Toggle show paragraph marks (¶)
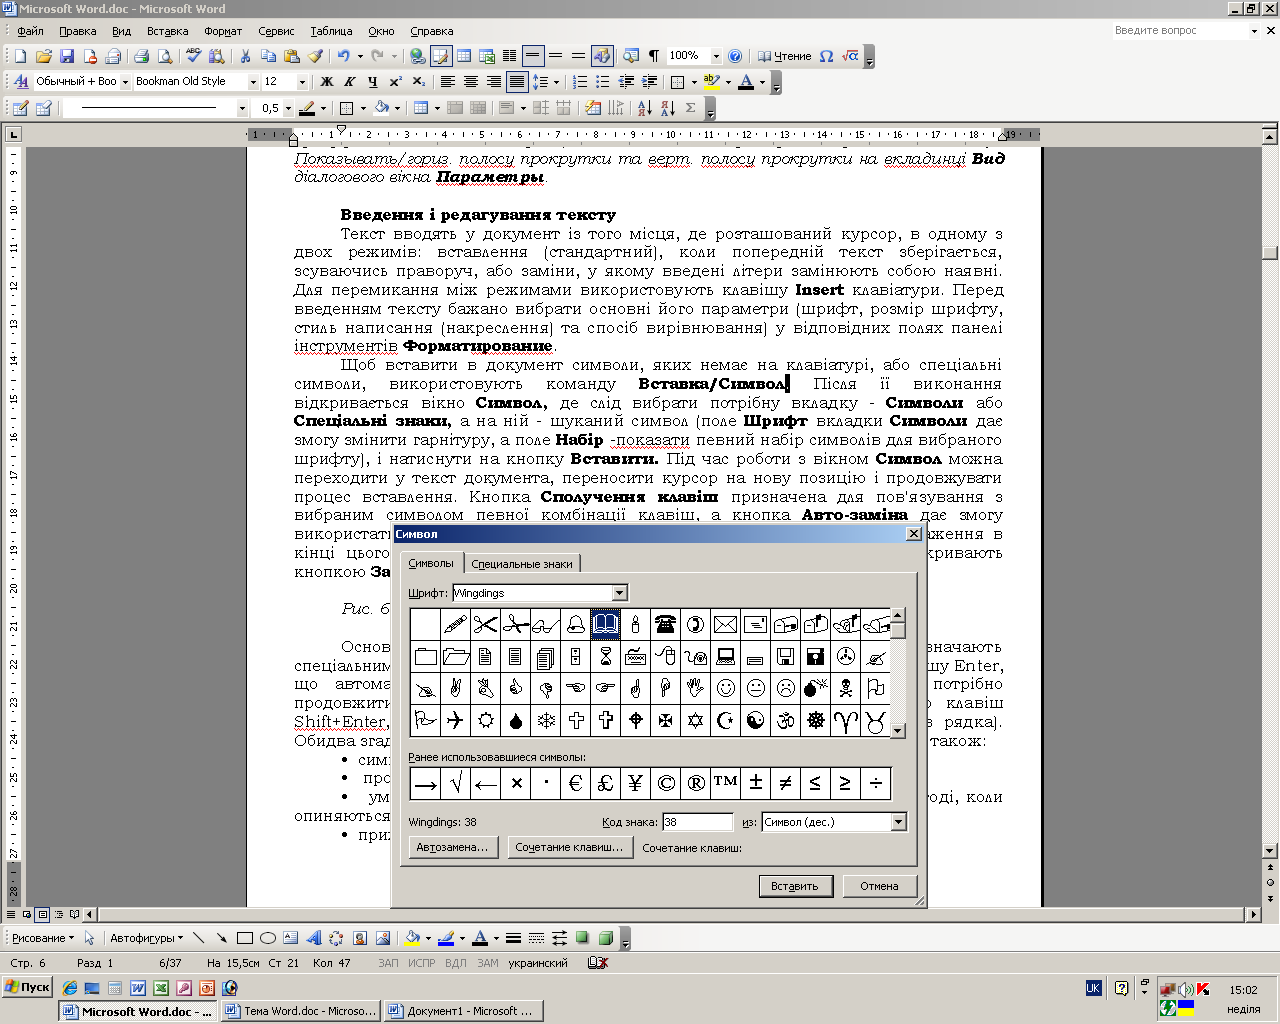 tap(654, 56)
